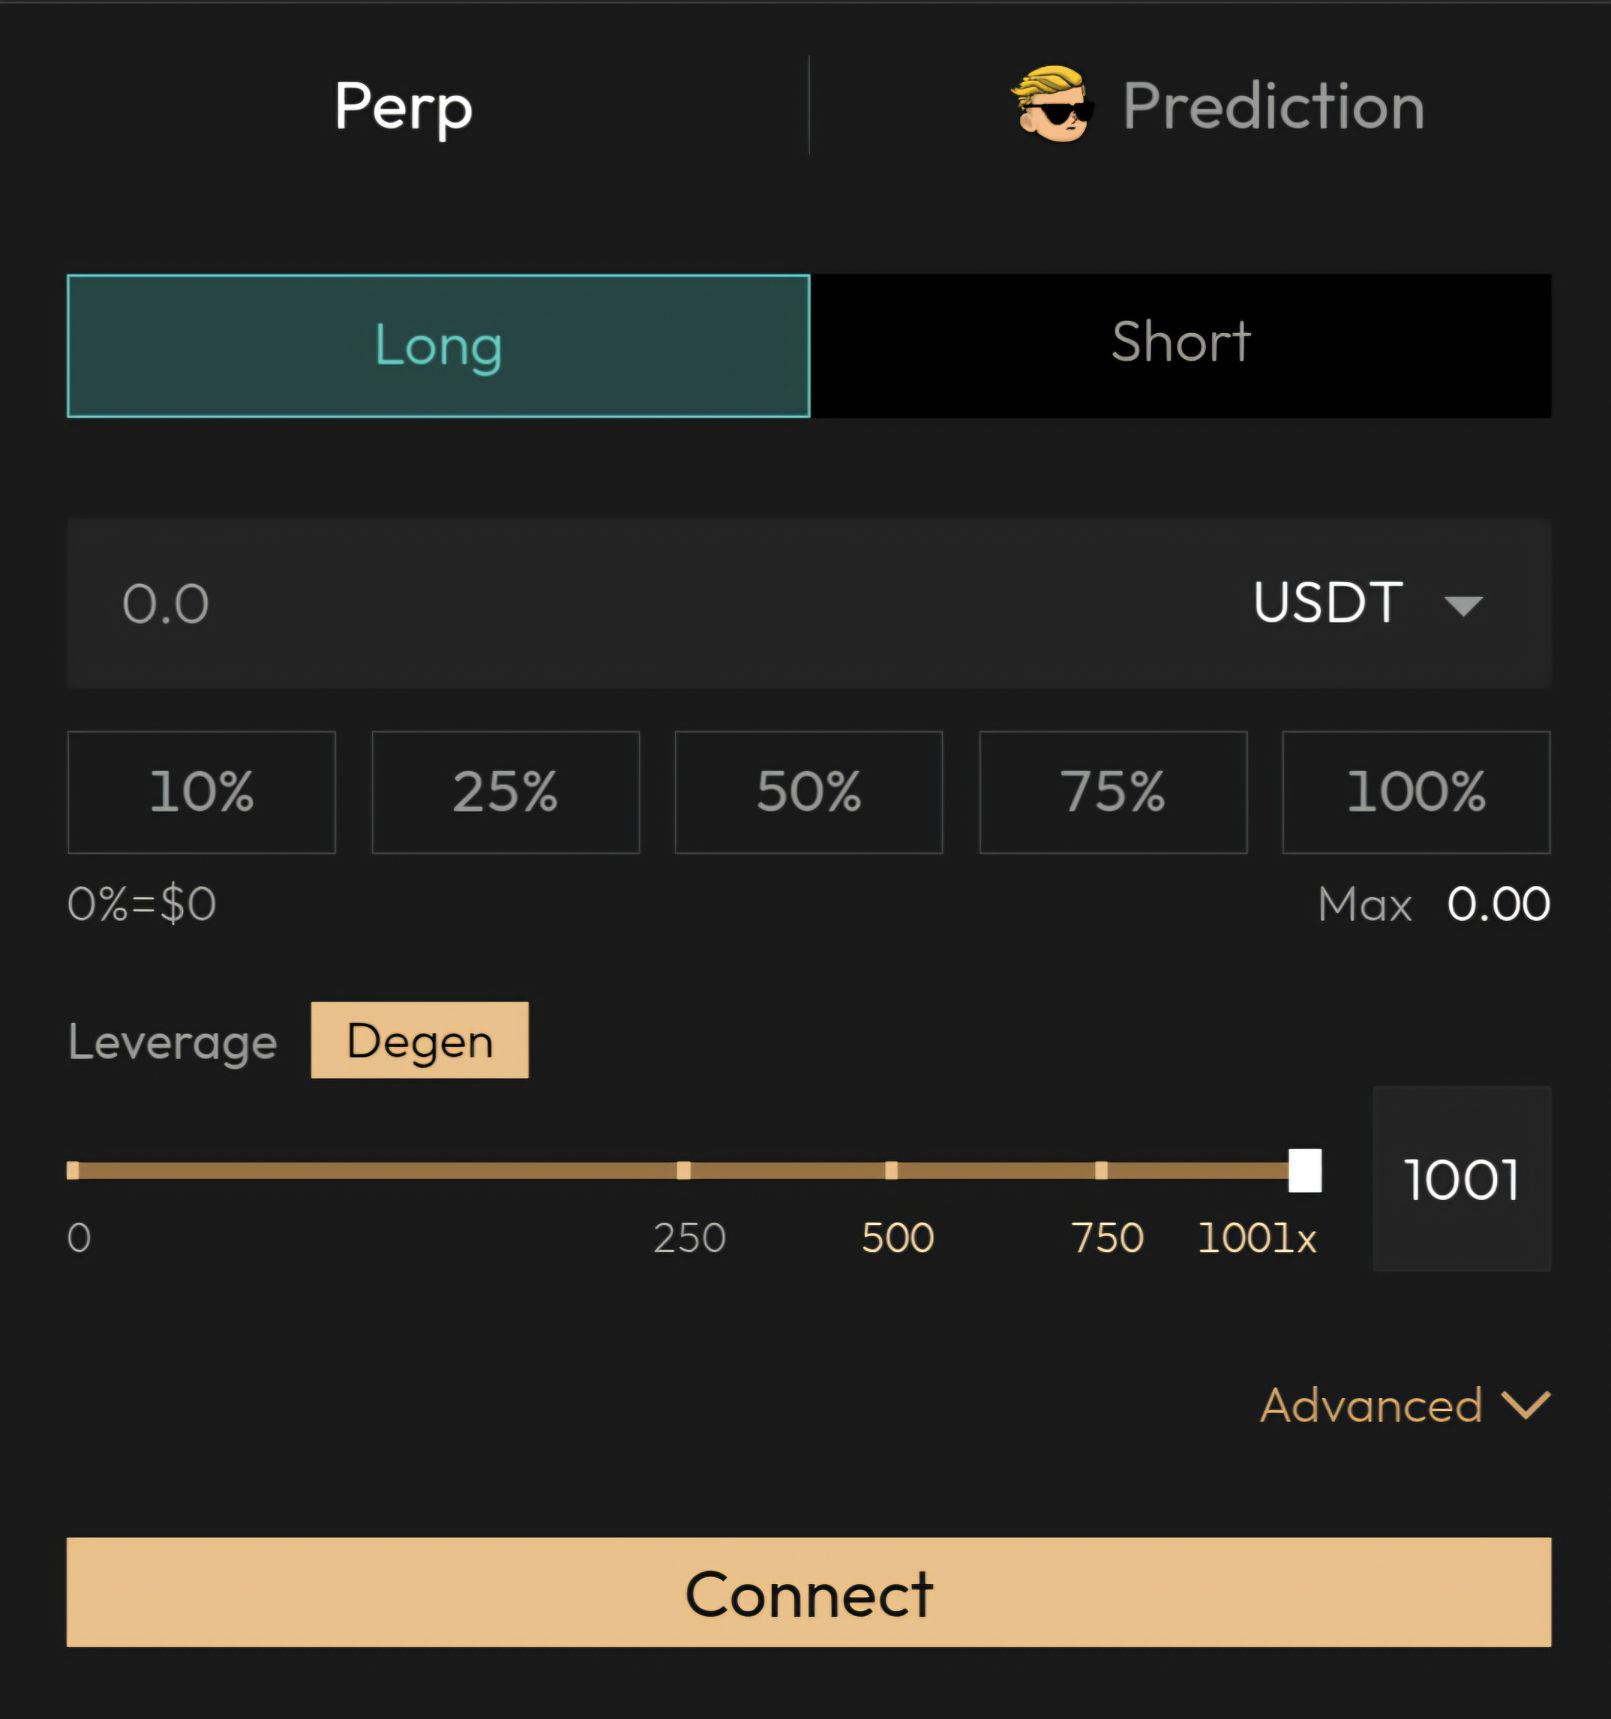Toggle the Degen leverage mode

[x=419, y=1041]
